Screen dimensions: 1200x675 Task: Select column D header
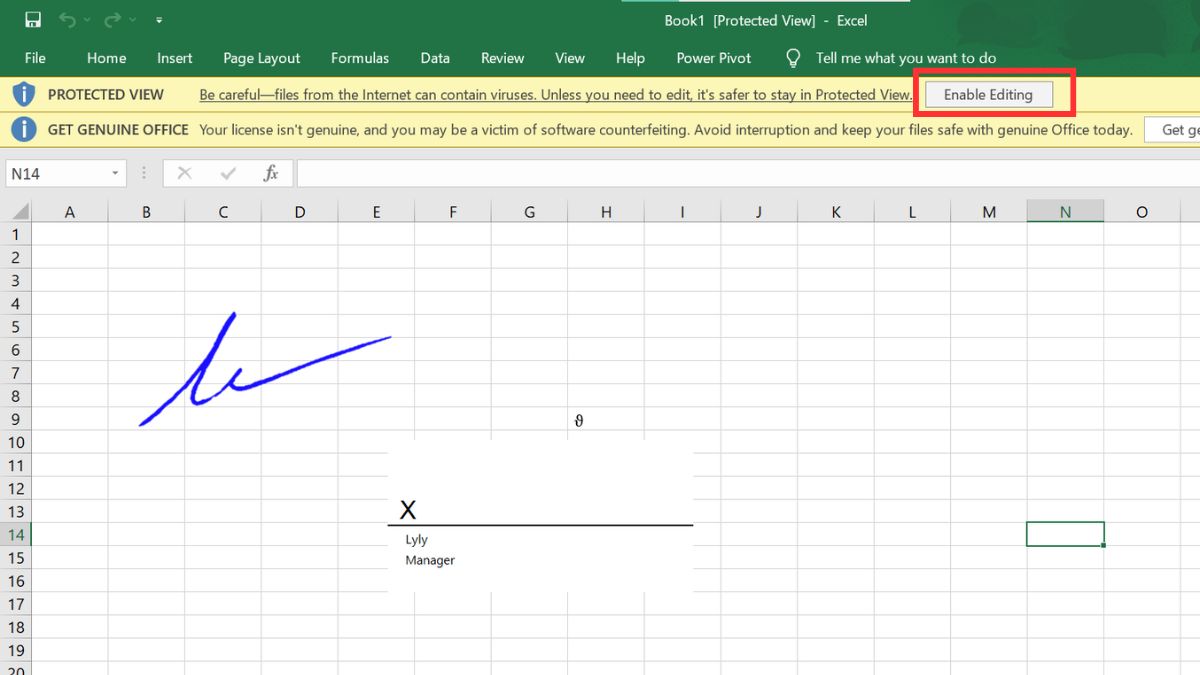tap(300, 212)
